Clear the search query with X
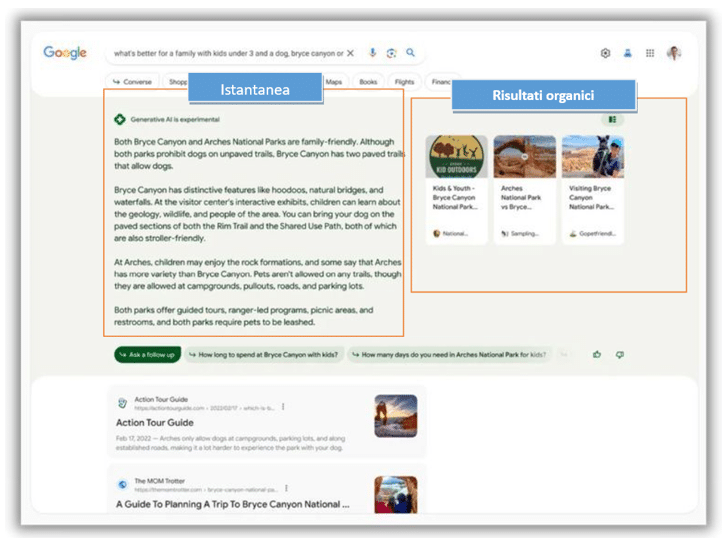 pyautogui.click(x=350, y=53)
